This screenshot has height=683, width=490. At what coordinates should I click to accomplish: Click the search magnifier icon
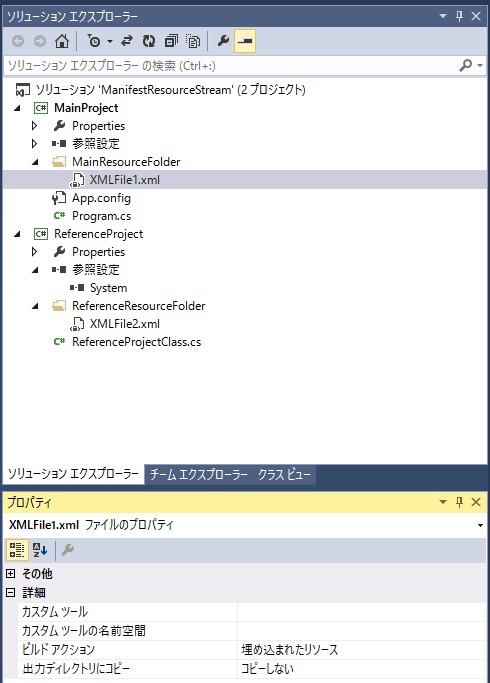pos(466,65)
